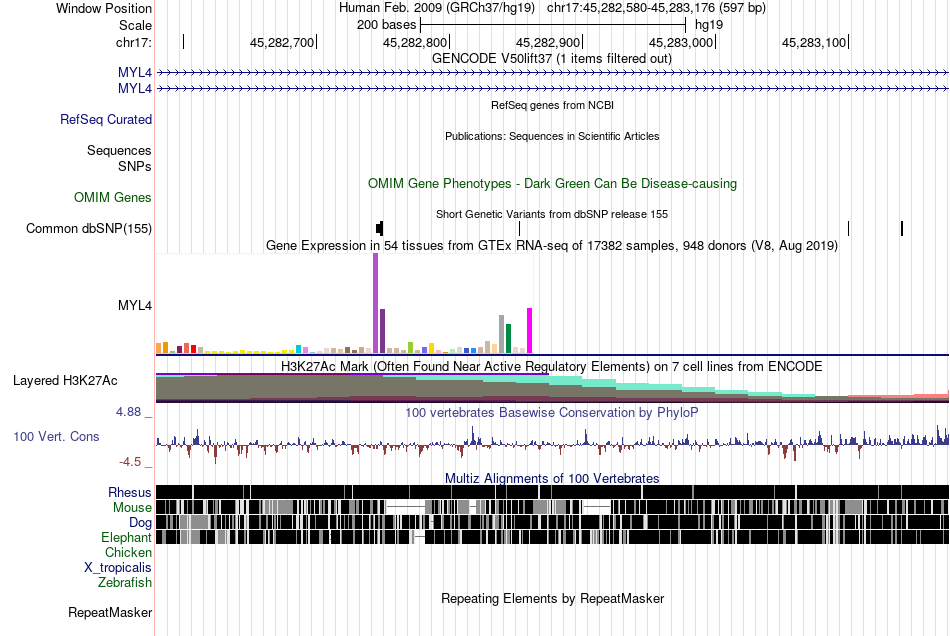The height and width of the screenshot is (636, 950).
Task: Select the X_tropicalis alignment row label
Action: (118, 568)
